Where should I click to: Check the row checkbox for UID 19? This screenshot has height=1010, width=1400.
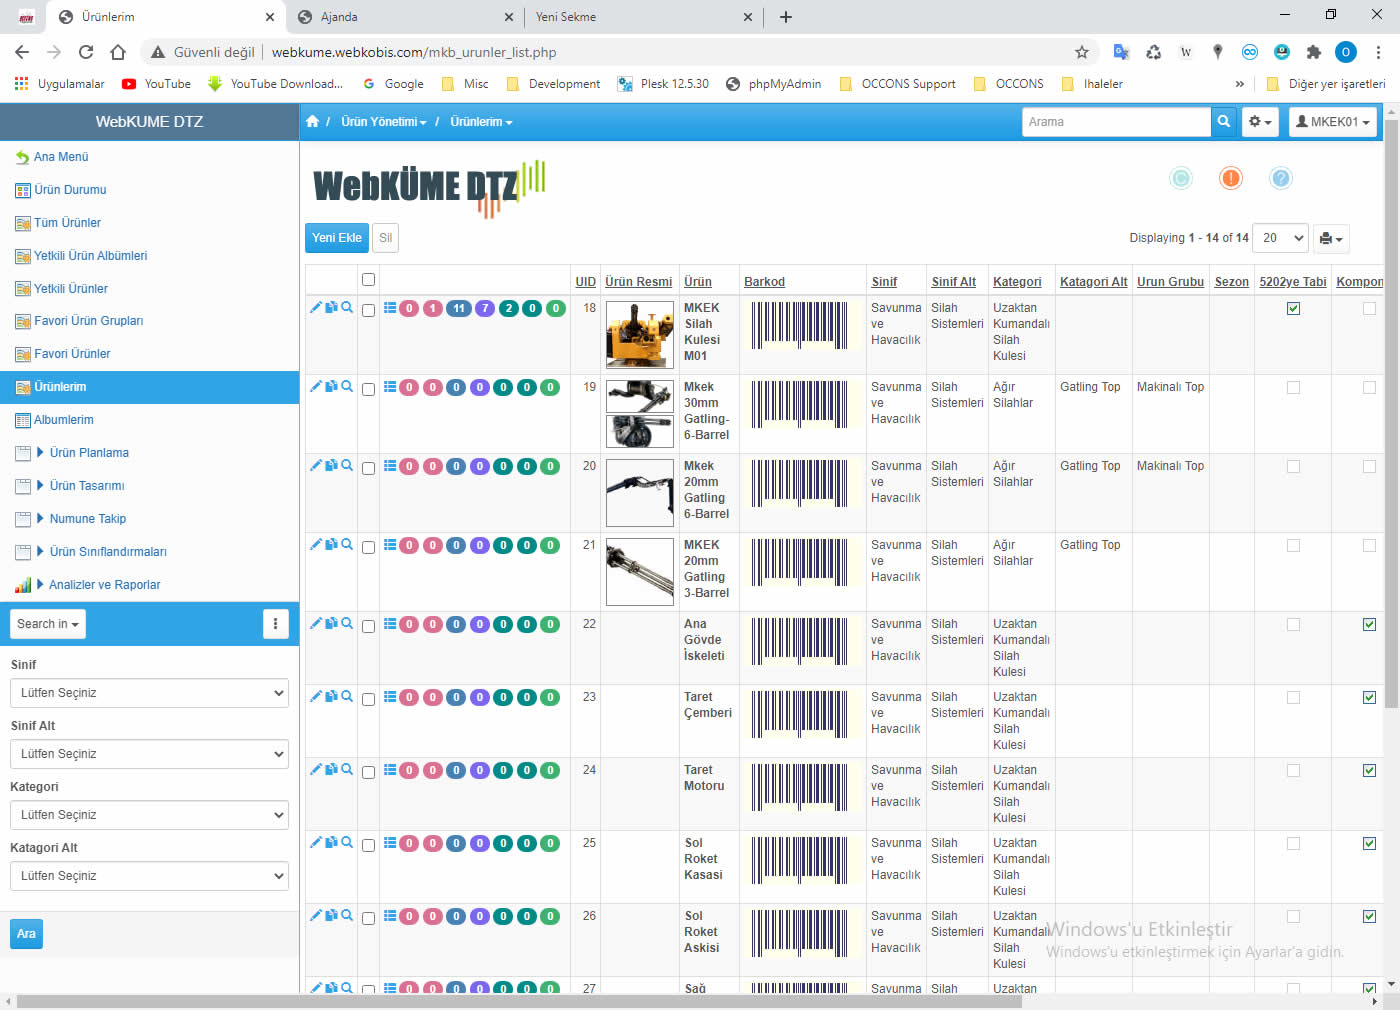coord(368,390)
